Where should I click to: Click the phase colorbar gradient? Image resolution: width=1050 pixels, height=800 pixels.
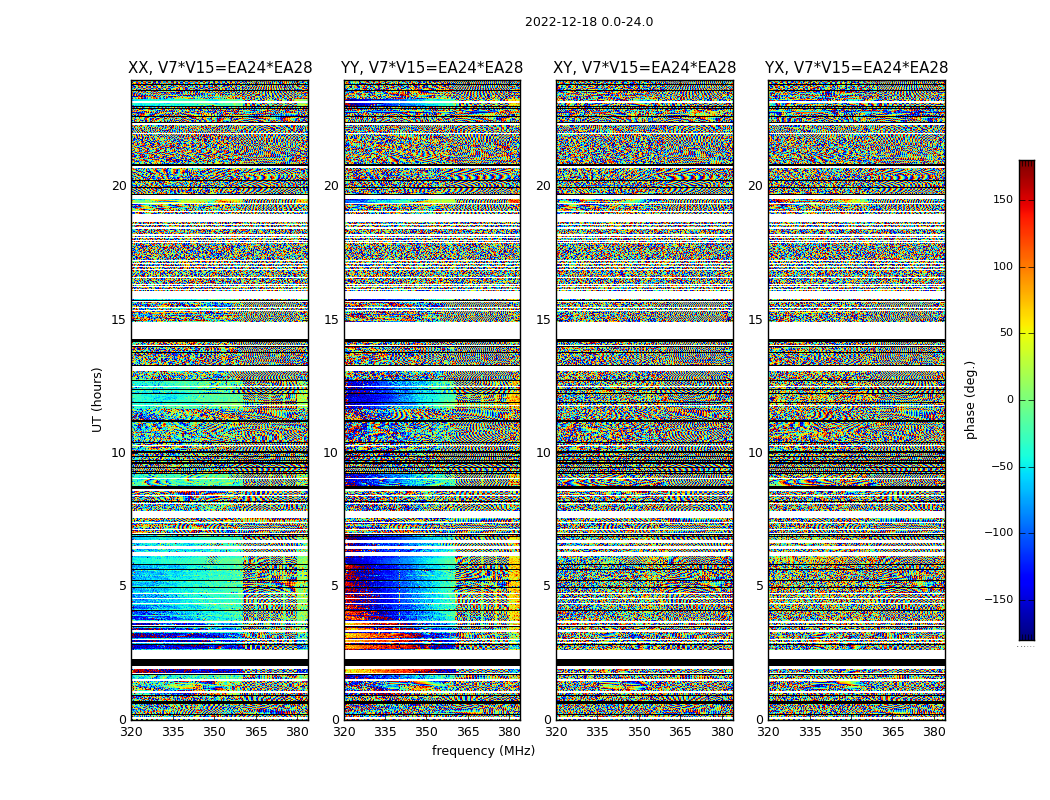(x=1027, y=400)
